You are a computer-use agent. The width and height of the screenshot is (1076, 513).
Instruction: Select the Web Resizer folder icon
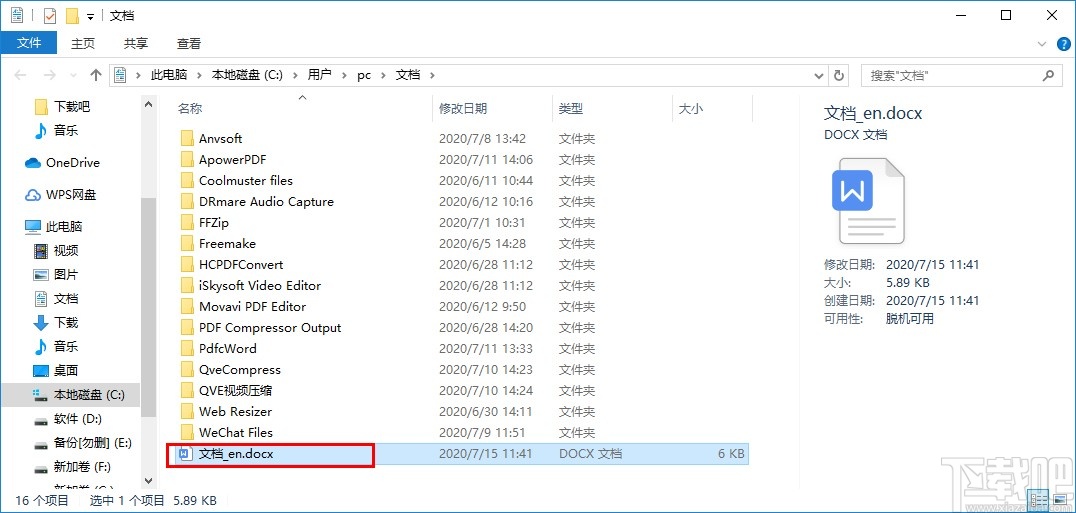tap(187, 411)
